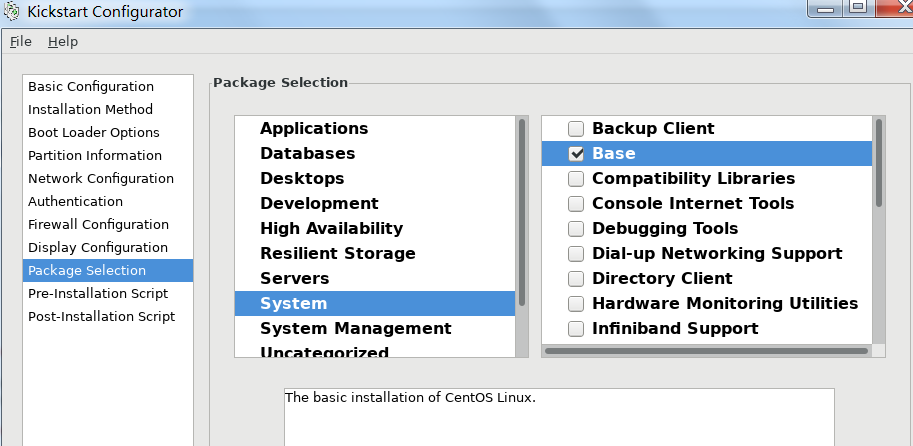Select Firewall Configuration in sidebar
The width and height of the screenshot is (913, 446).
click(98, 225)
